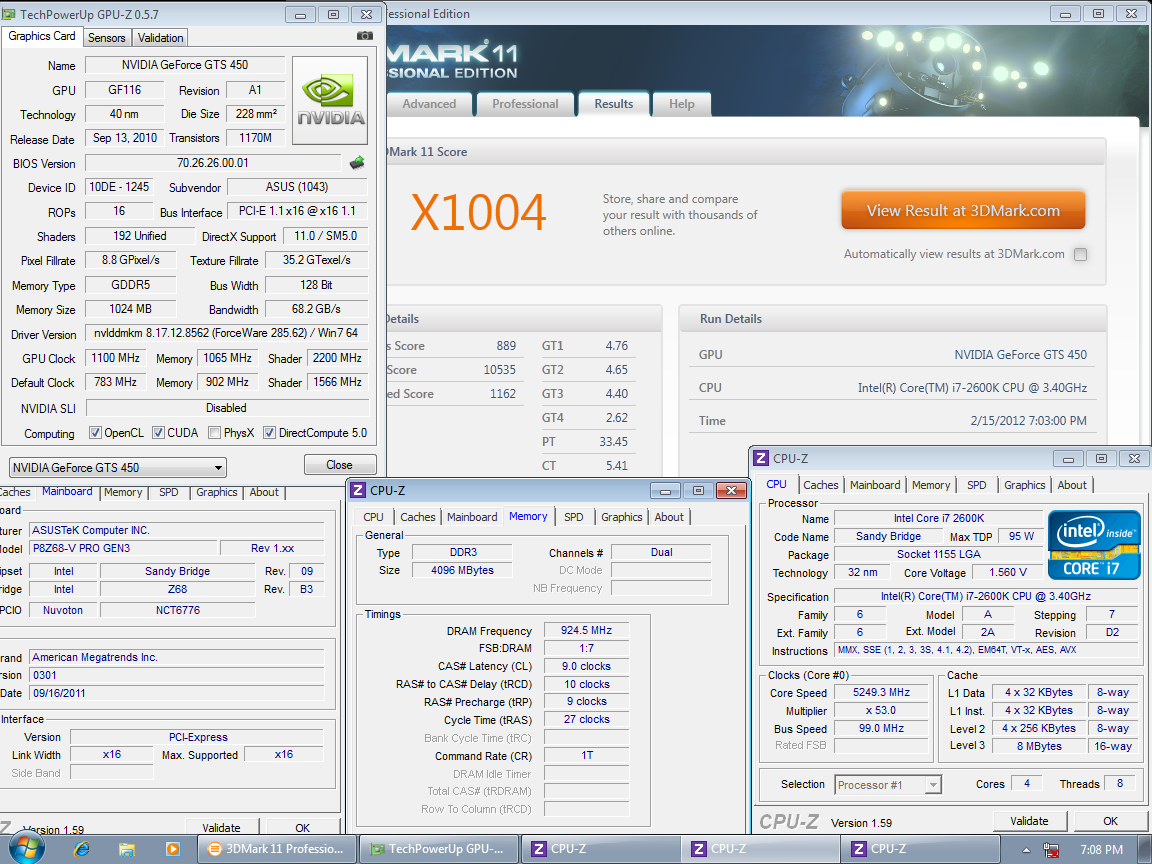Select Memory tab in the CPU-Z mainboard window
This screenshot has height=864, width=1152.
123,492
